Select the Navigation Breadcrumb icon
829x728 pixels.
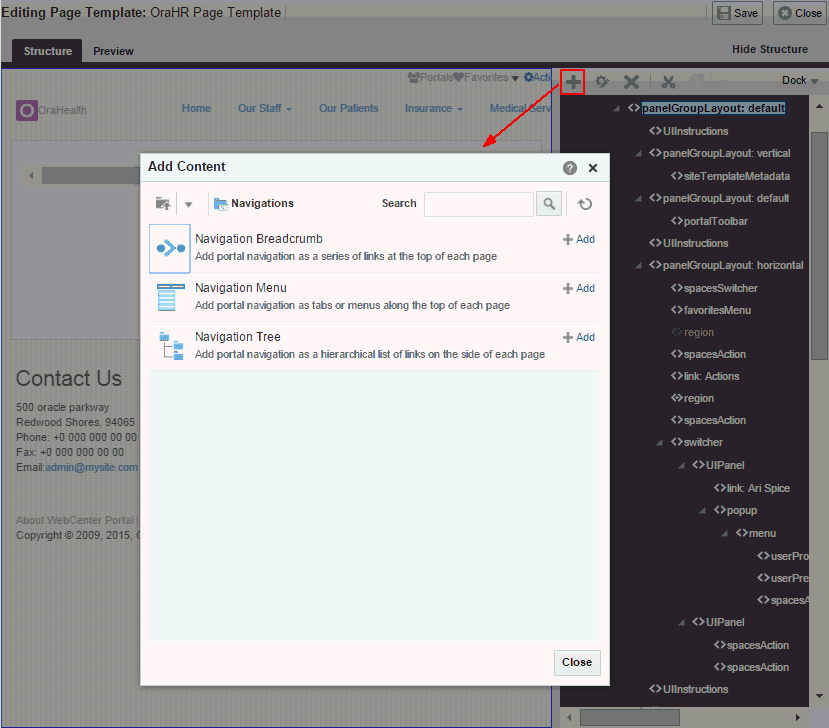(x=170, y=248)
